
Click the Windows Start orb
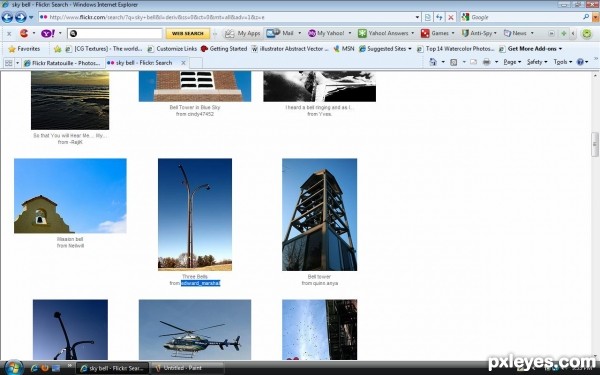[14, 368]
